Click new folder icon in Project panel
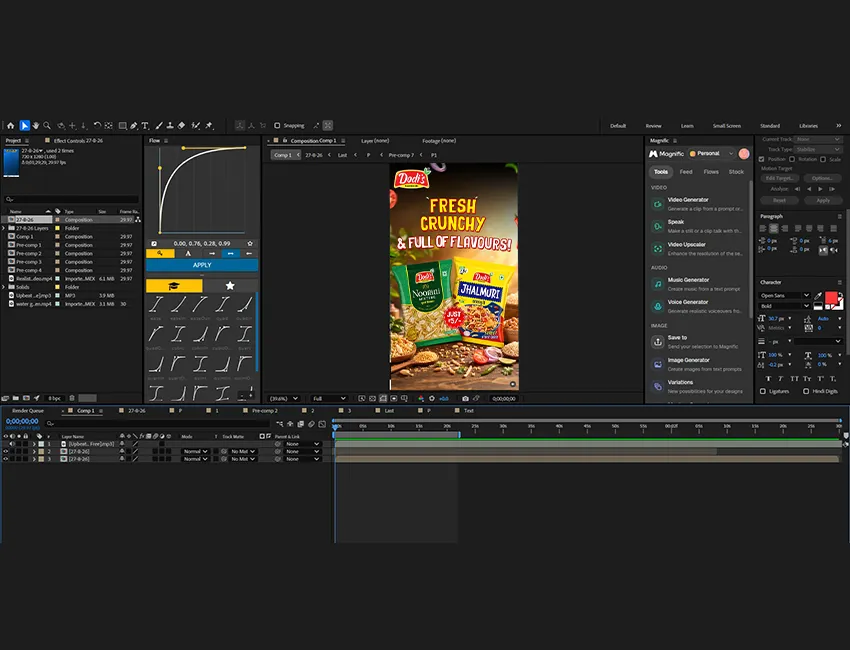The height and width of the screenshot is (650, 850). pyautogui.click(x=16, y=398)
